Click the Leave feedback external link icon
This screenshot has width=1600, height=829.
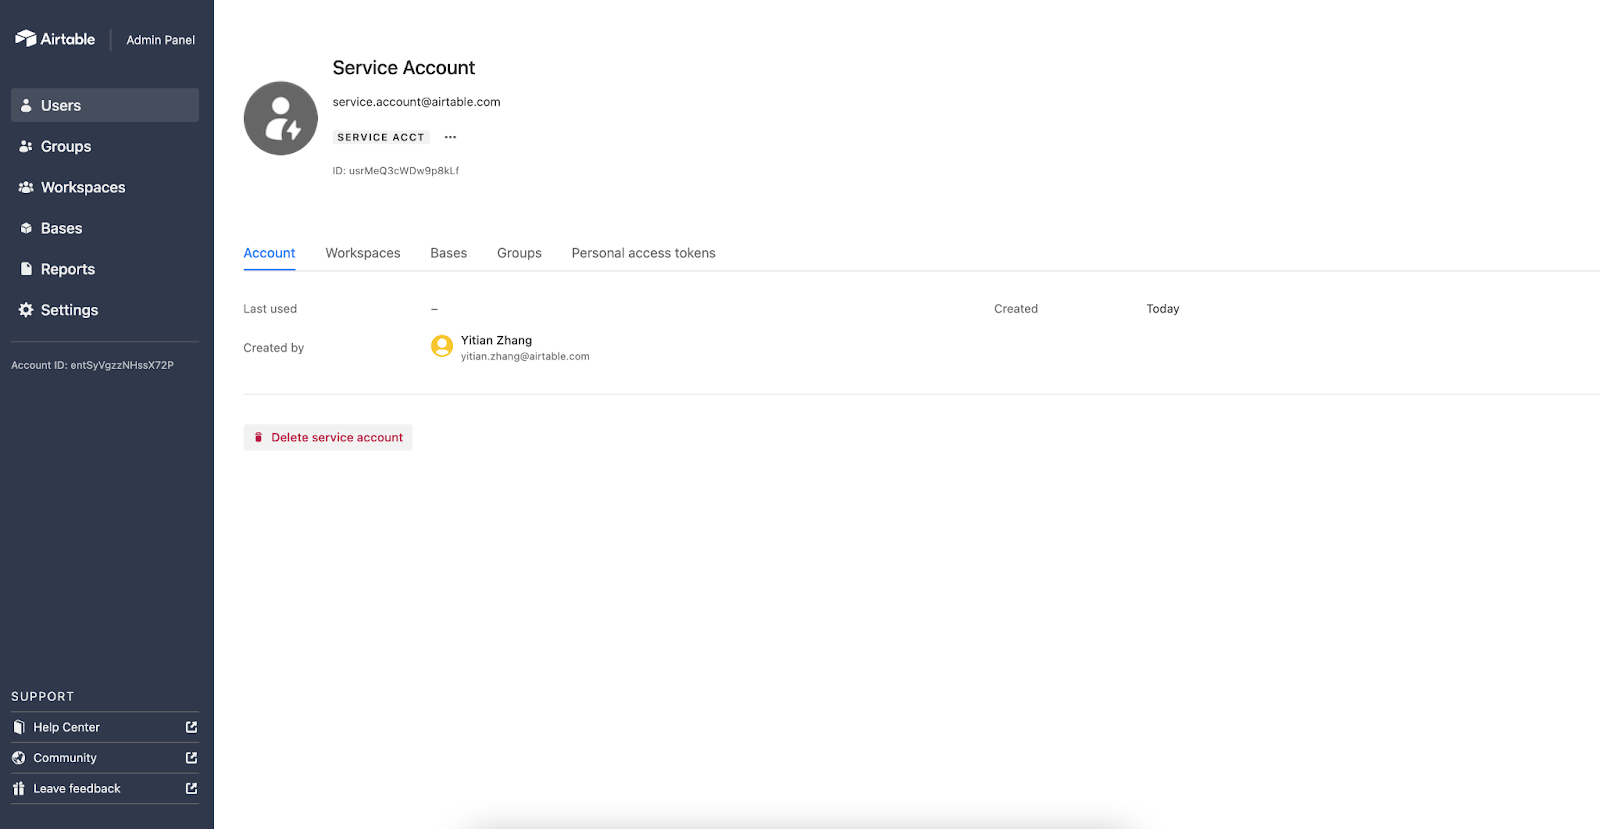point(191,788)
